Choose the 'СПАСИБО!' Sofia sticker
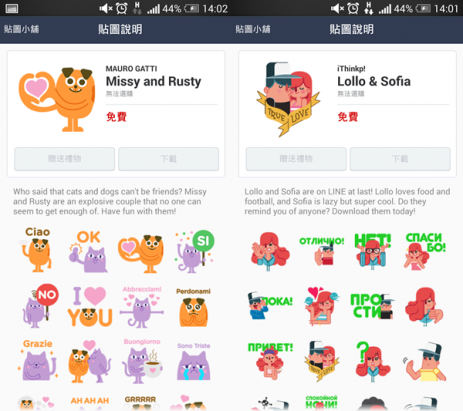This screenshot has width=463, height=411. pyautogui.click(x=424, y=251)
